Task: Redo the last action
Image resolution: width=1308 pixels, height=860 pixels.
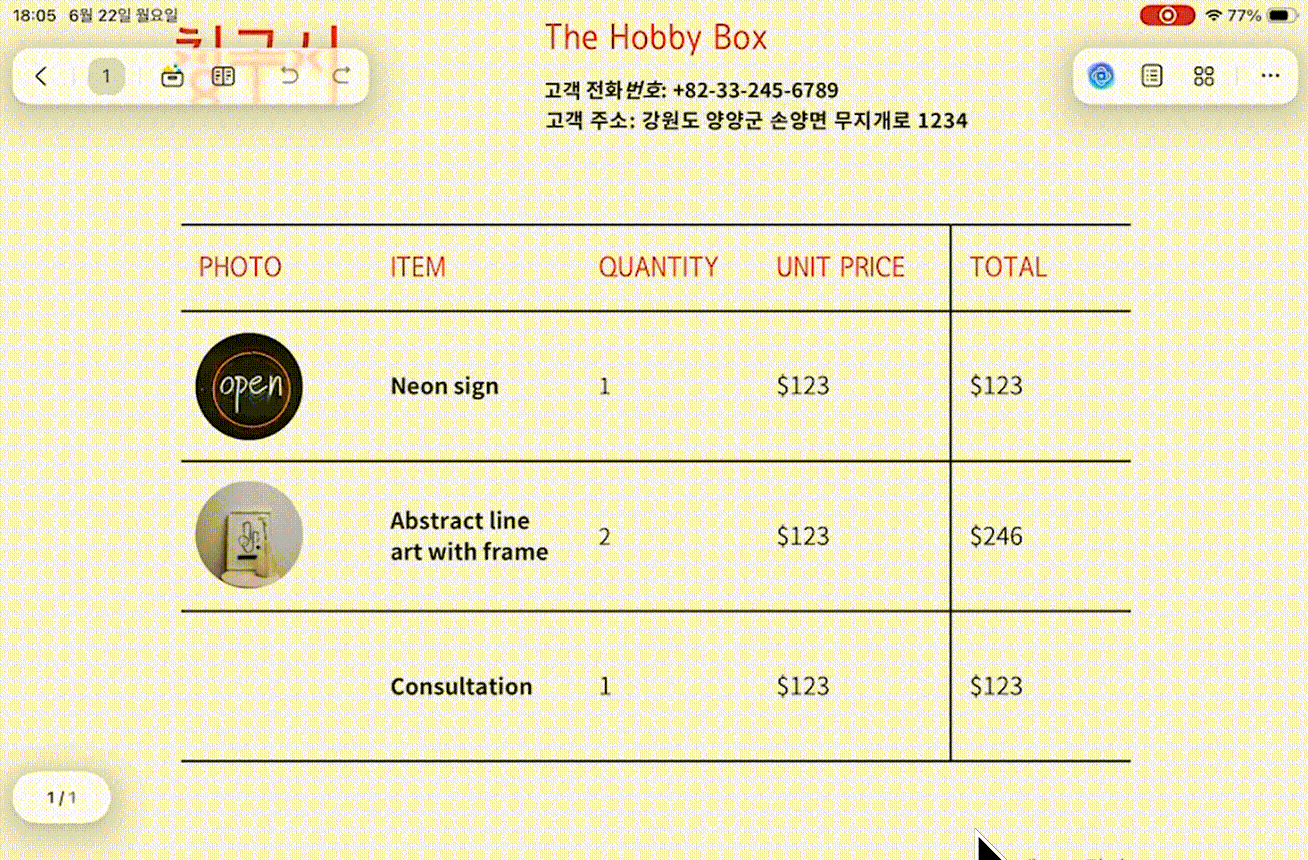Action: point(341,76)
